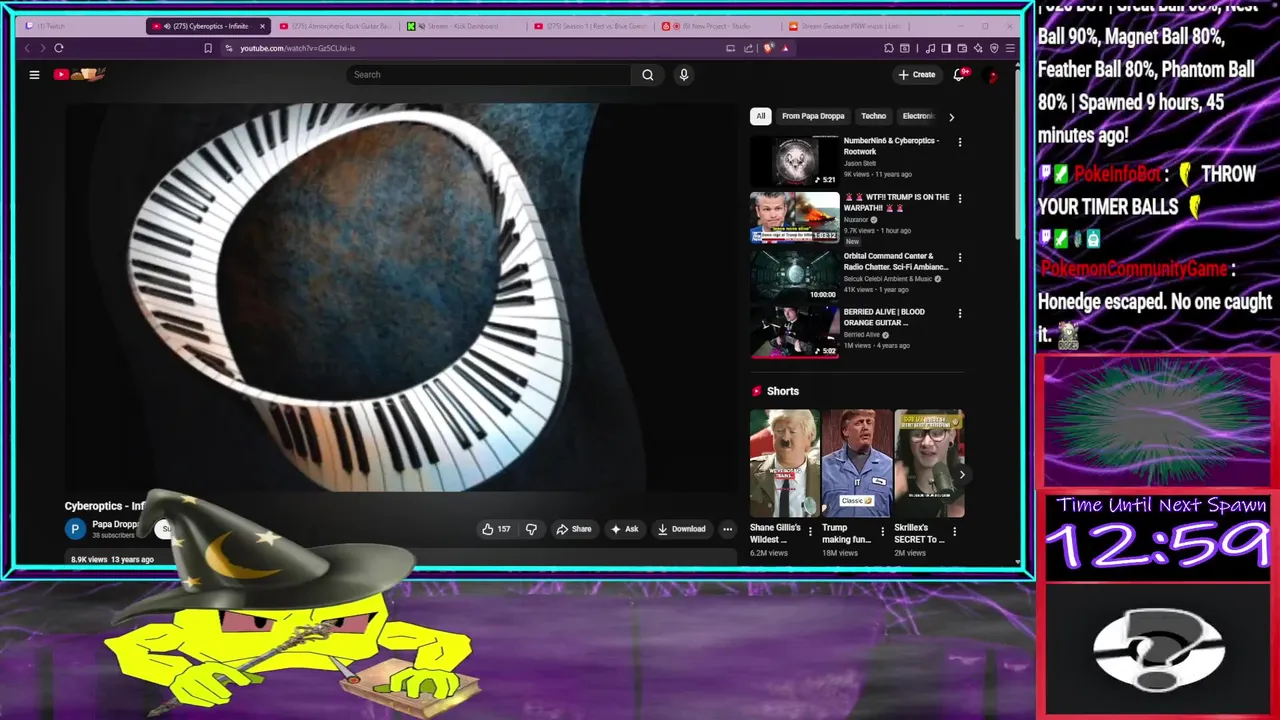Click the YouTube logo

click(80, 74)
